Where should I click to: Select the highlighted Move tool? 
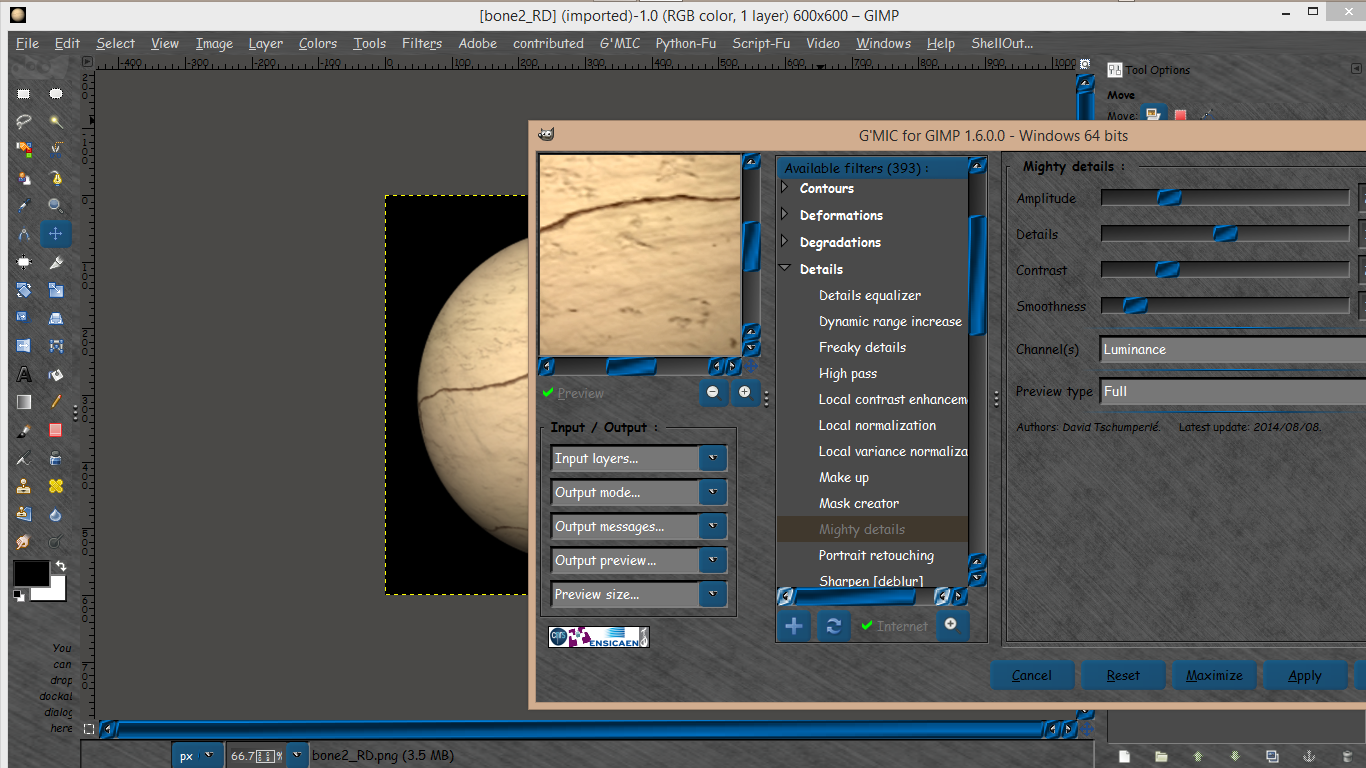[x=56, y=234]
